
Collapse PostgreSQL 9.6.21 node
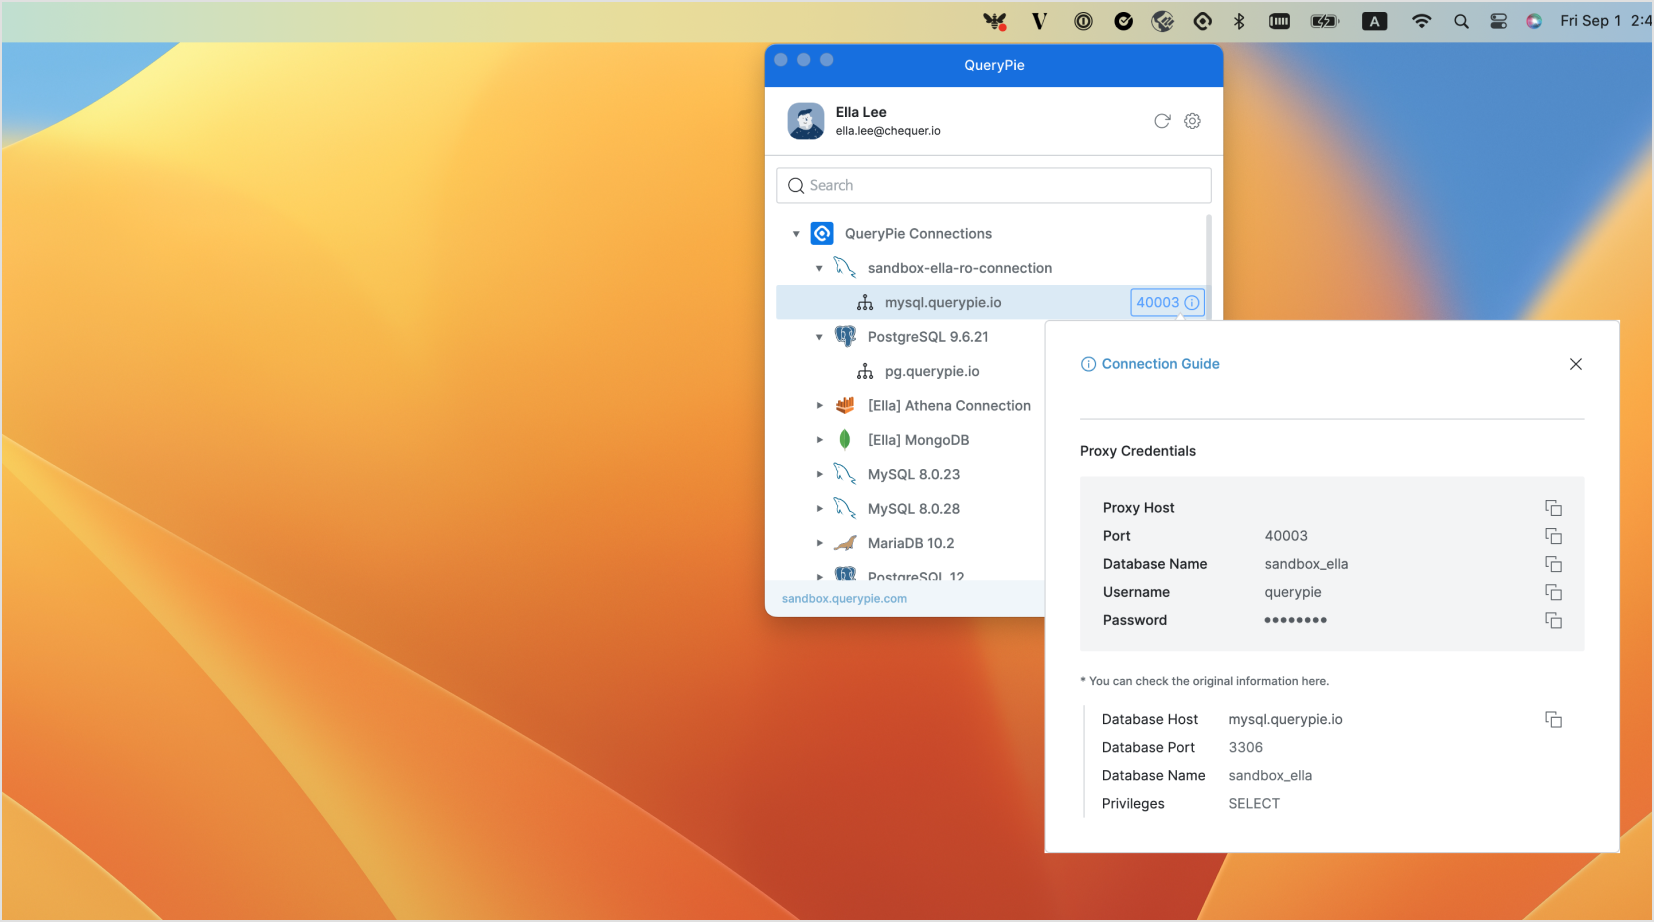(819, 337)
